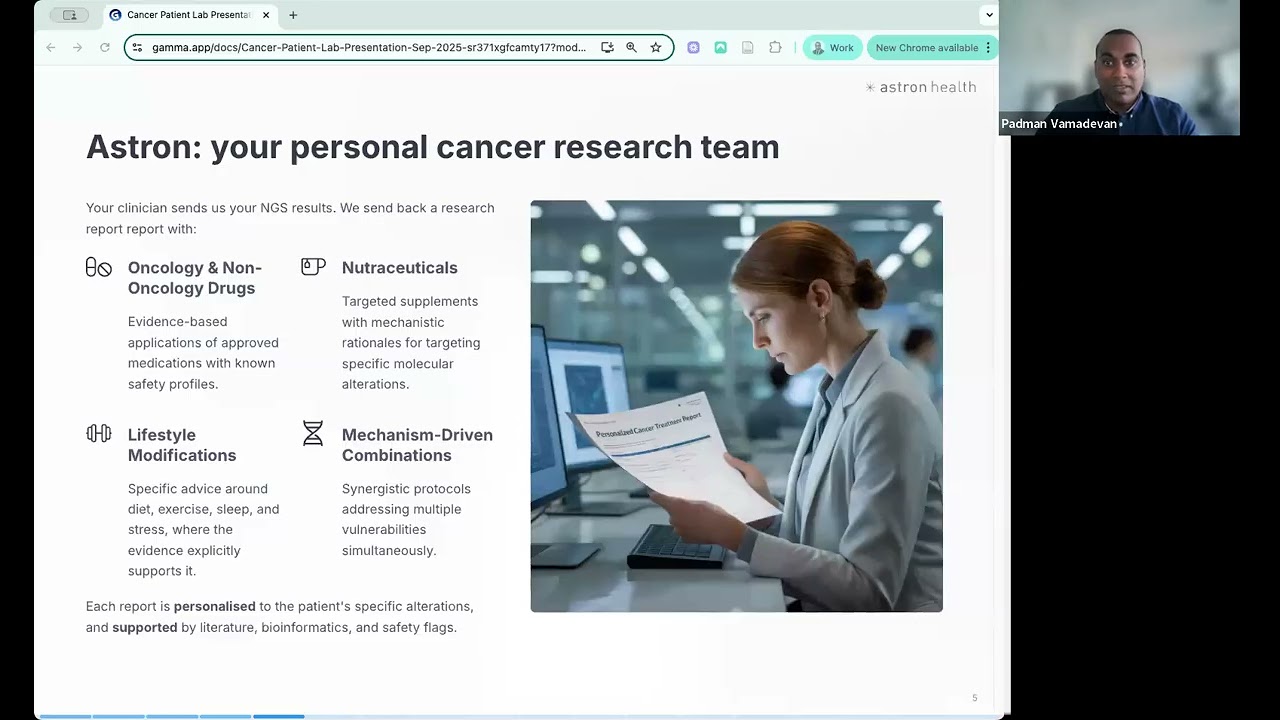Image resolution: width=1280 pixels, height=720 pixels.
Task: Open the zoom magnifier in the address bar
Action: 631,47
